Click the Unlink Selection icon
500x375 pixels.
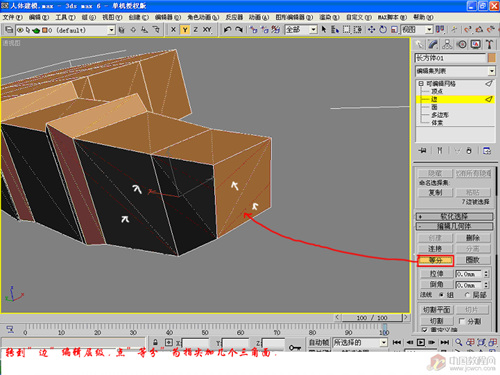[x=265, y=30]
